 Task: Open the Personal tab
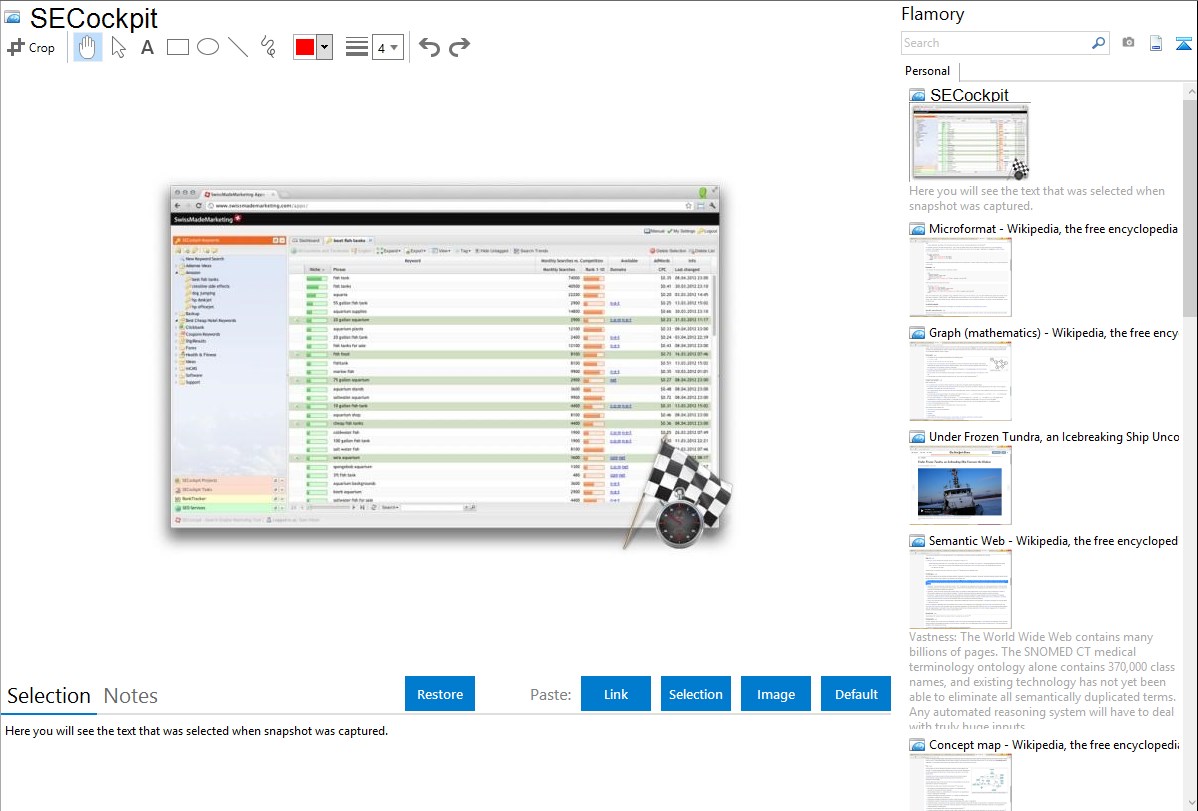[927, 71]
